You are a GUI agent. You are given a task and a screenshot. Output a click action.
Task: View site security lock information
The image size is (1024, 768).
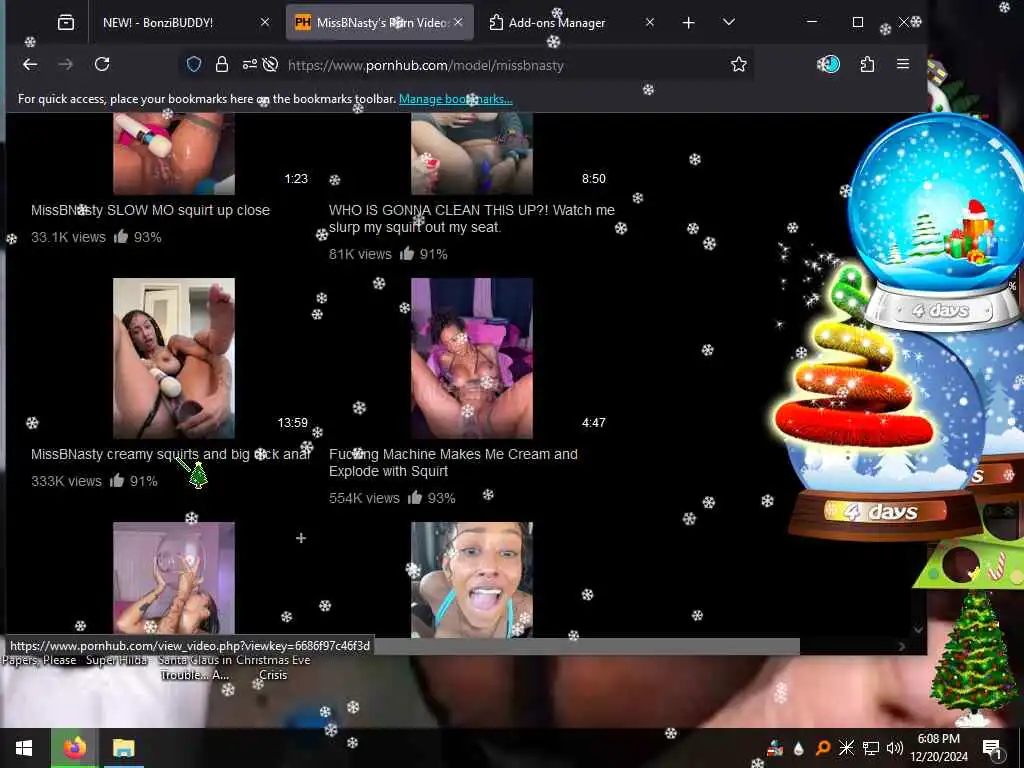[x=222, y=64]
